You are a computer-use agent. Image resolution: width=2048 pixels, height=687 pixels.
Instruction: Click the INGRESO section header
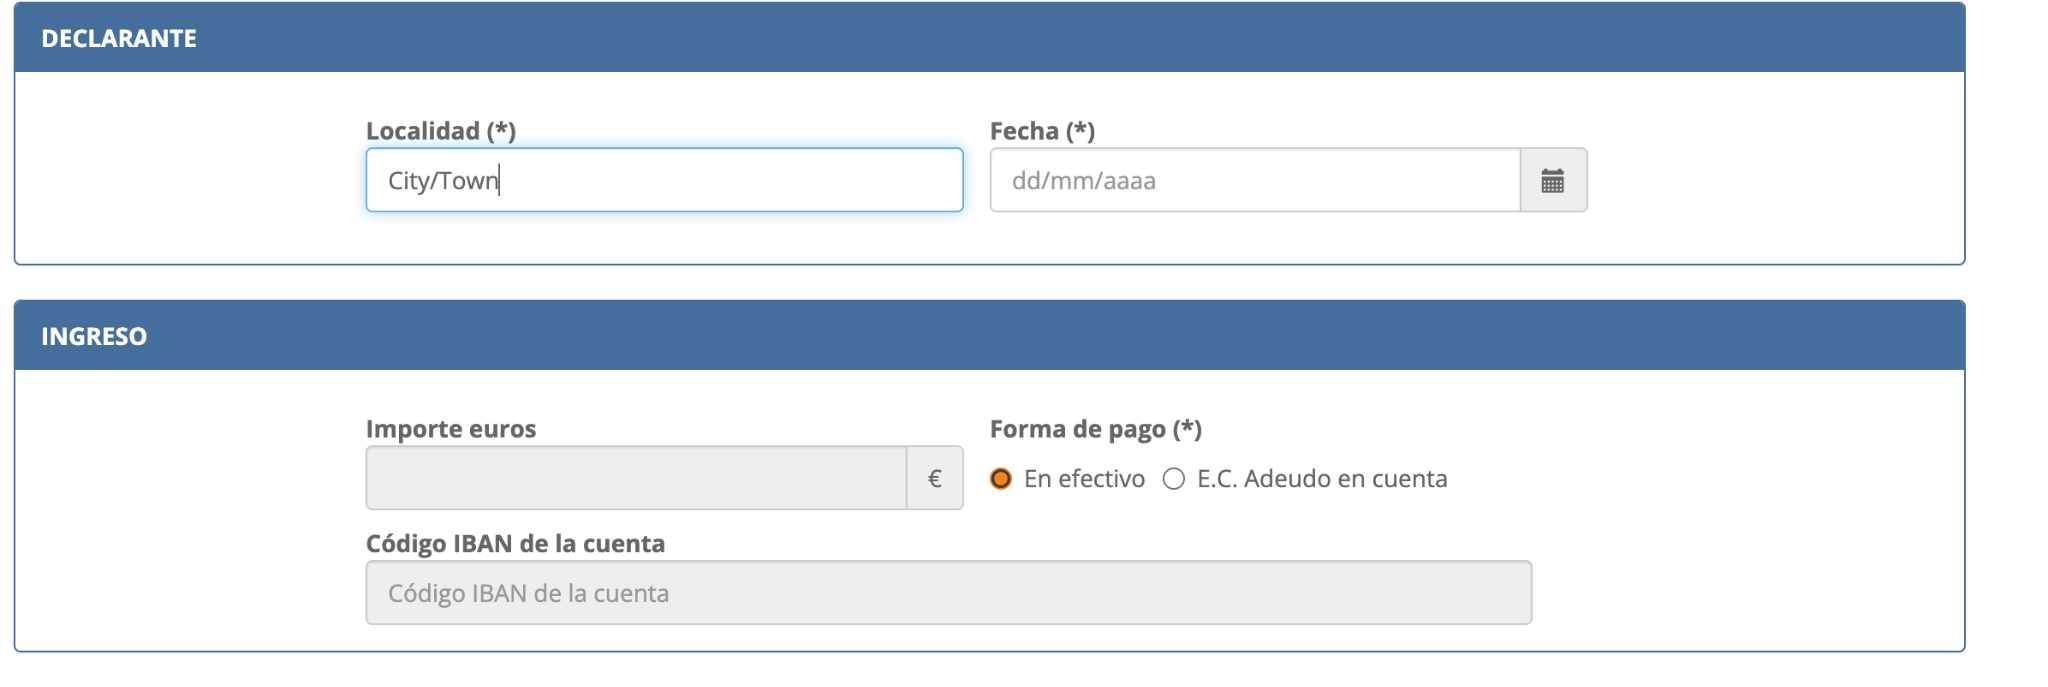pos(94,337)
